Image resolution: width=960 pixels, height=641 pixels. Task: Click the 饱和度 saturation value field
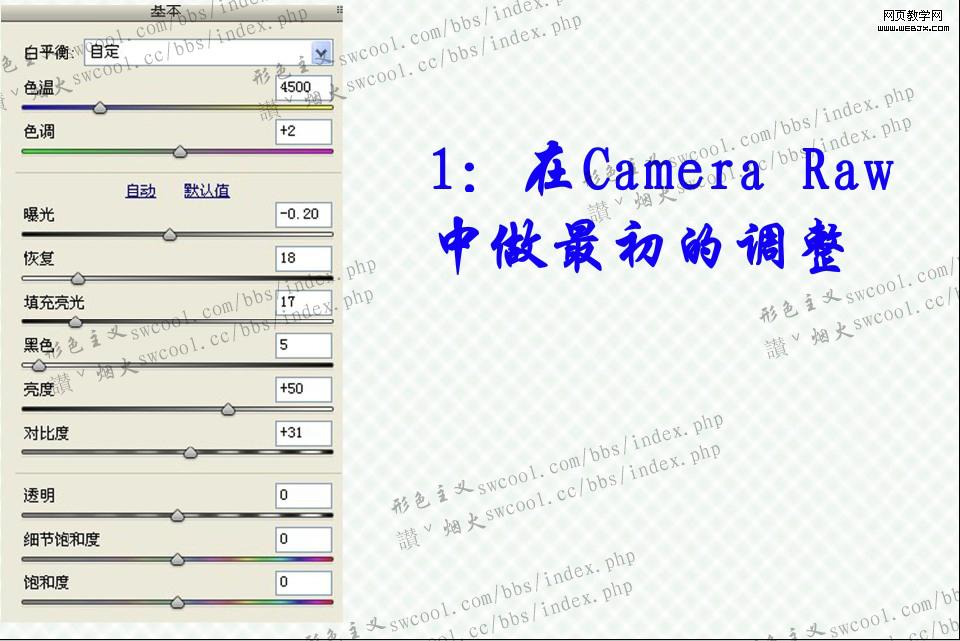pyautogui.click(x=304, y=583)
